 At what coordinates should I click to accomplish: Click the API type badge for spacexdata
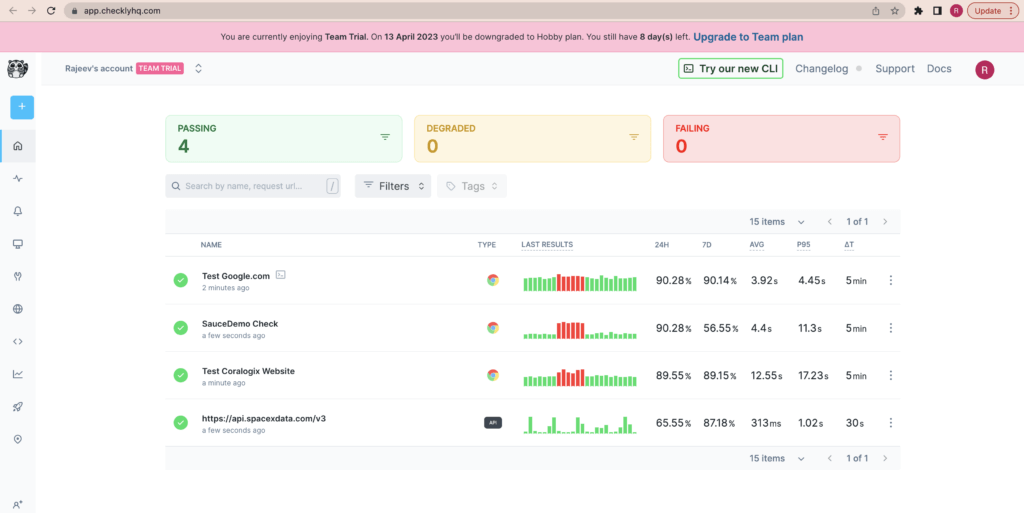point(493,423)
